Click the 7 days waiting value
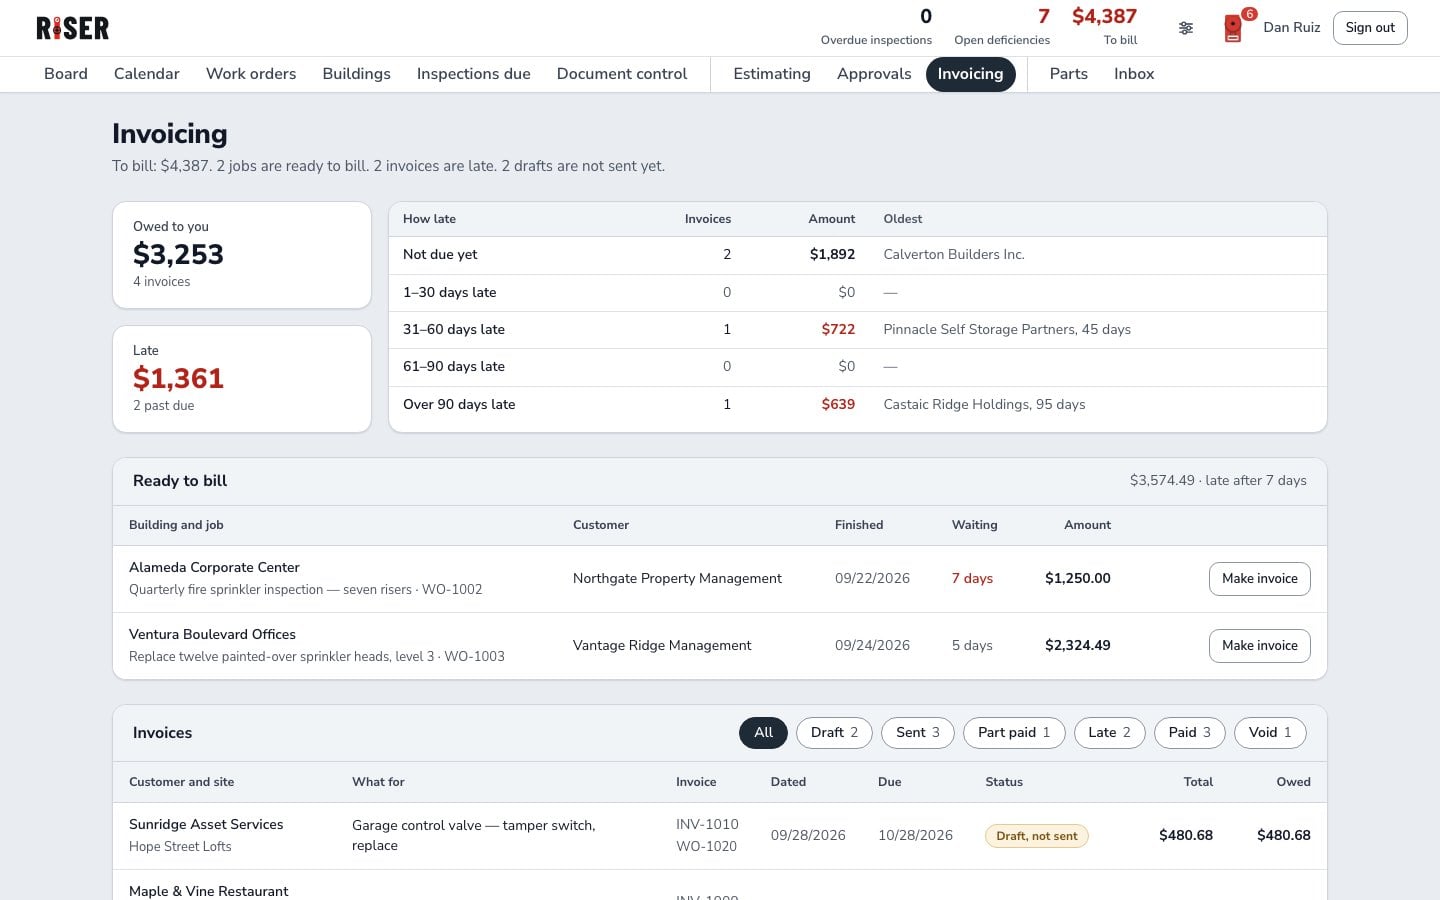The image size is (1440, 900). (x=972, y=579)
